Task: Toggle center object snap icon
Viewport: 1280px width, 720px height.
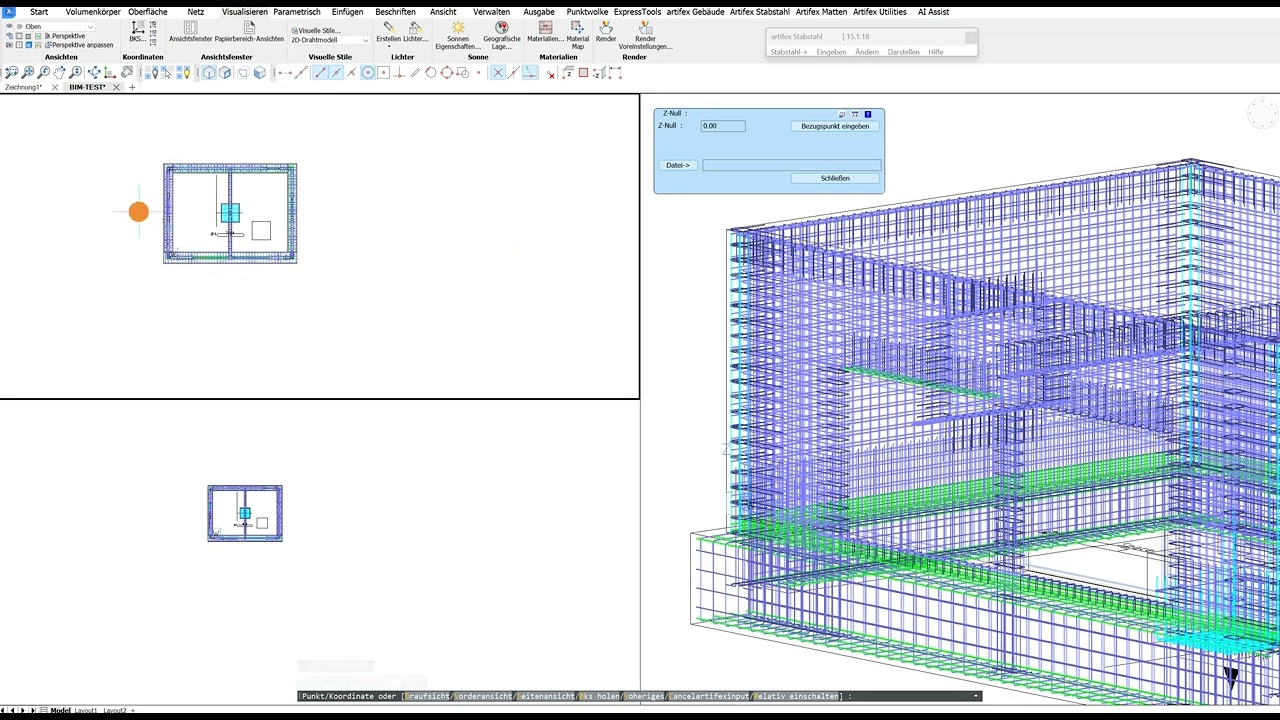Action: click(x=368, y=72)
